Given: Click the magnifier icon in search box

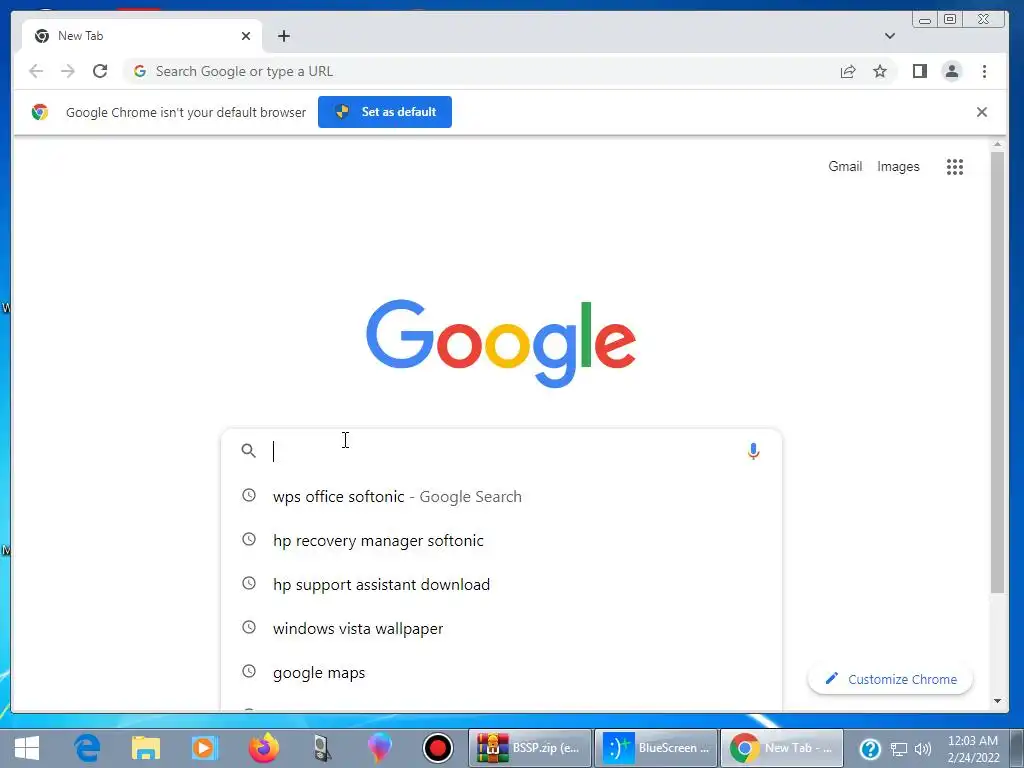Looking at the screenshot, I should [x=248, y=451].
